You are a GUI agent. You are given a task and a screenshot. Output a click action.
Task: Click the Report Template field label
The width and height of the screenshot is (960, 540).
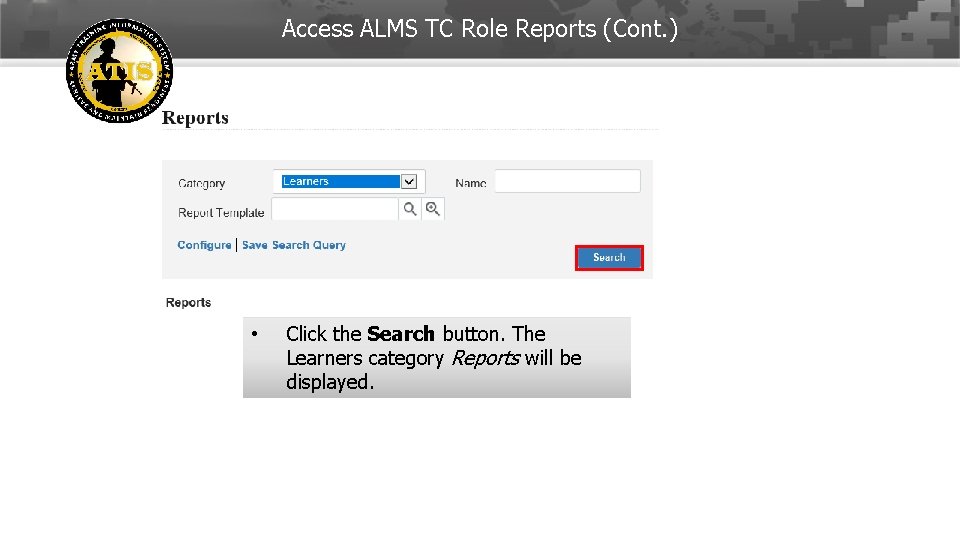(221, 212)
